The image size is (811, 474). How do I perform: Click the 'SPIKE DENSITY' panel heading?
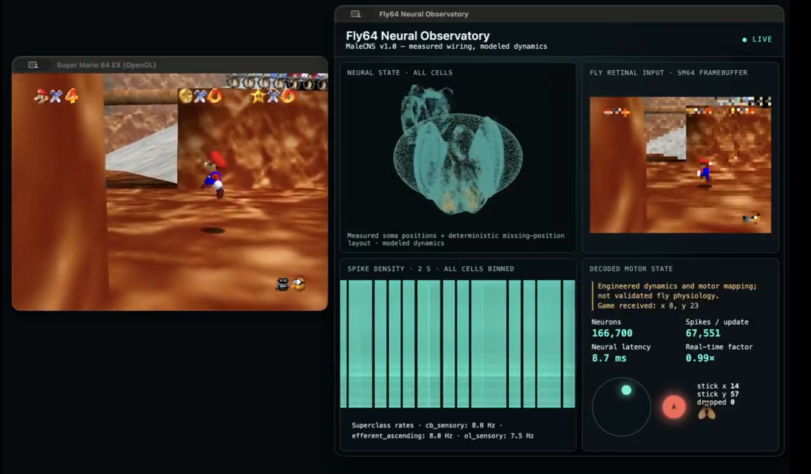click(430, 269)
